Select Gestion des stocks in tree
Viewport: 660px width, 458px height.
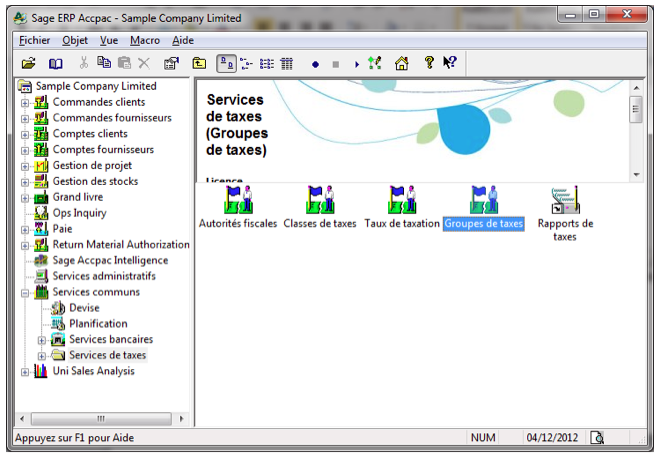pyautogui.click(x=95, y=181)
